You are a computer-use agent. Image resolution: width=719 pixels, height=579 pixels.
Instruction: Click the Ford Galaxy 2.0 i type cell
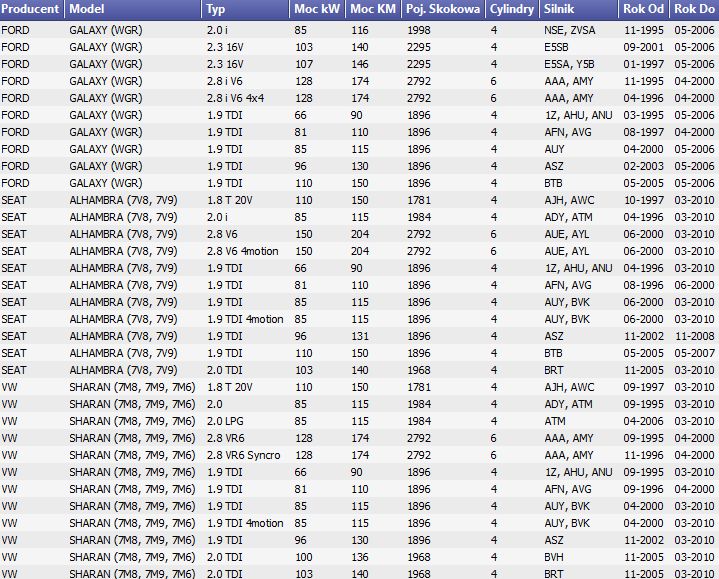(217, 30)
